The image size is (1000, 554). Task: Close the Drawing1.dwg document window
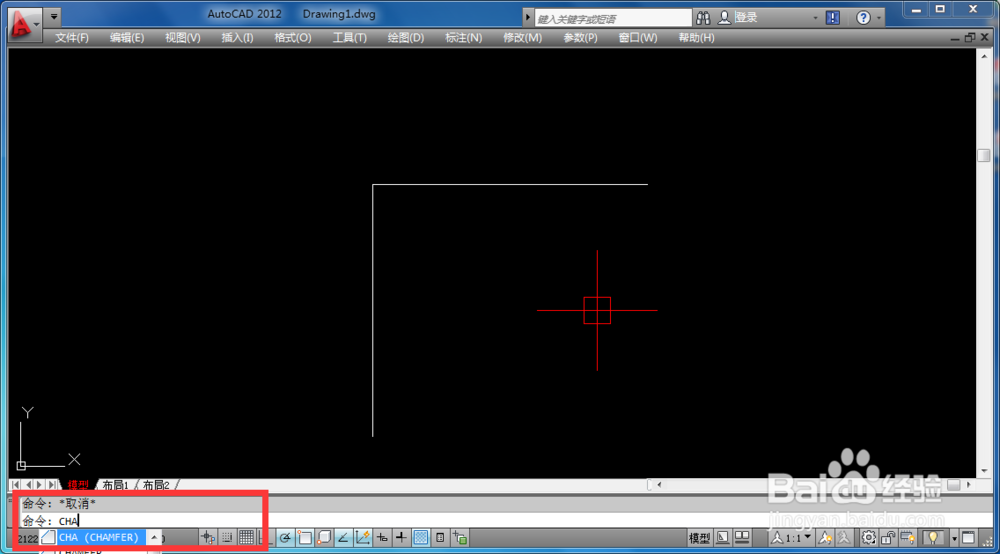[x=985, y=38]
